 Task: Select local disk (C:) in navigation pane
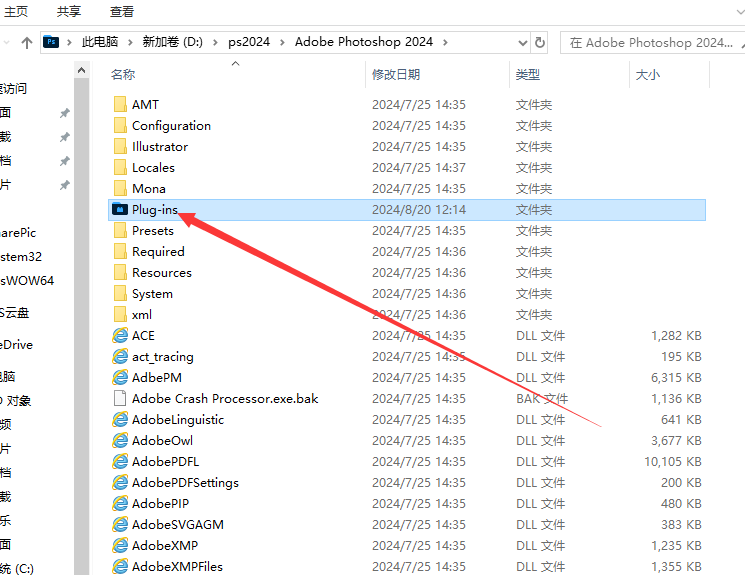(x=17, y=568)
